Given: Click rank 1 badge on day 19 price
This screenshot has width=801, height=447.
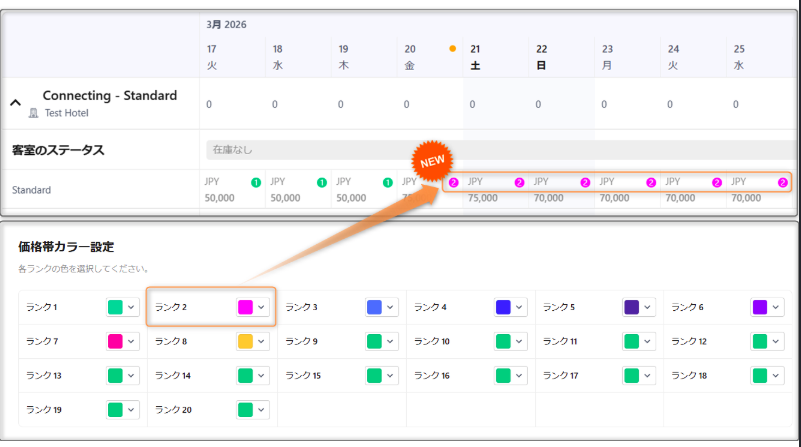Looking at the screenshot, I should pos(388,182).
